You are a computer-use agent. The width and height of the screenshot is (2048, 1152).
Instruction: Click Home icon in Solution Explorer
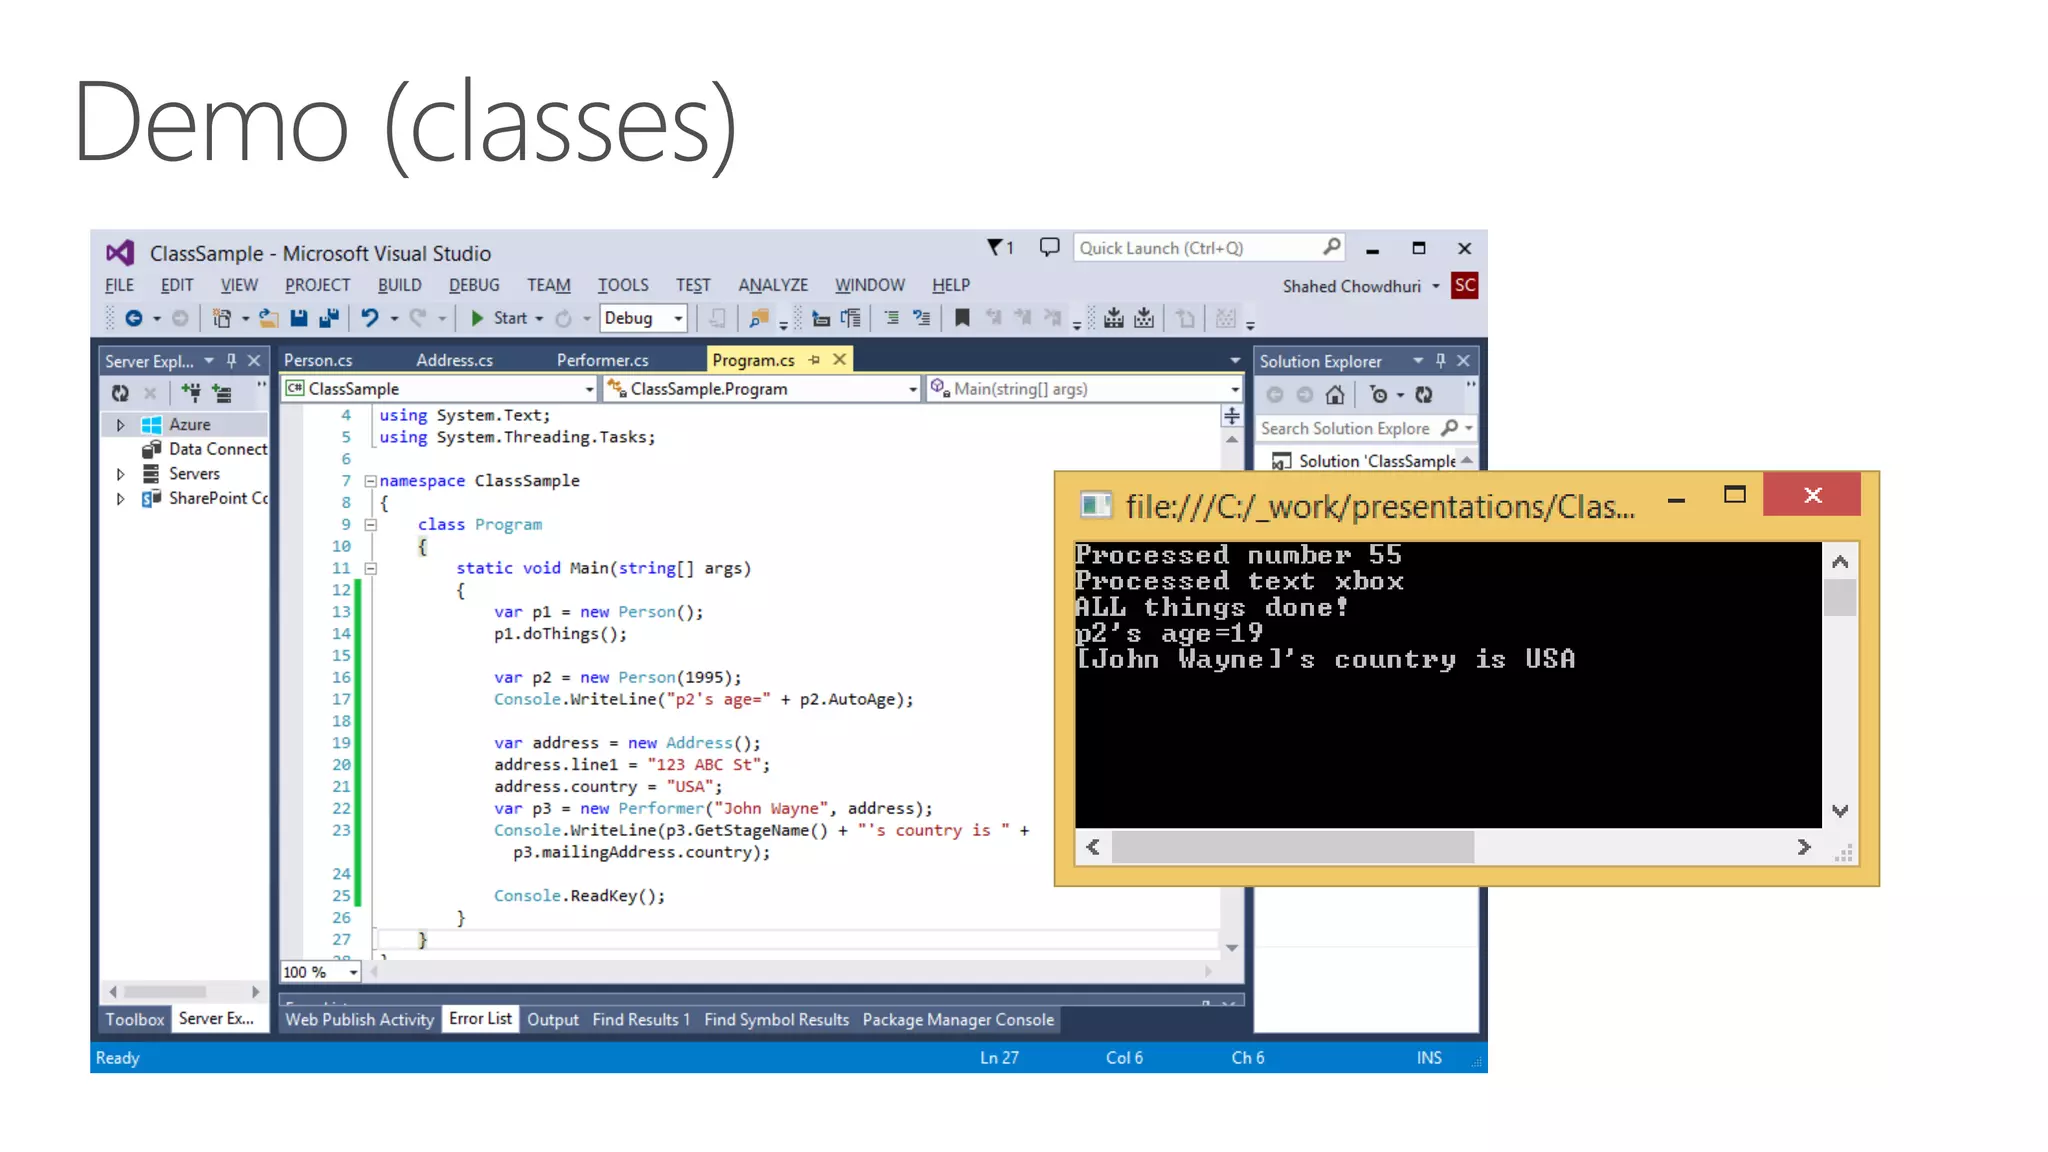click(x=1335, y=395)
